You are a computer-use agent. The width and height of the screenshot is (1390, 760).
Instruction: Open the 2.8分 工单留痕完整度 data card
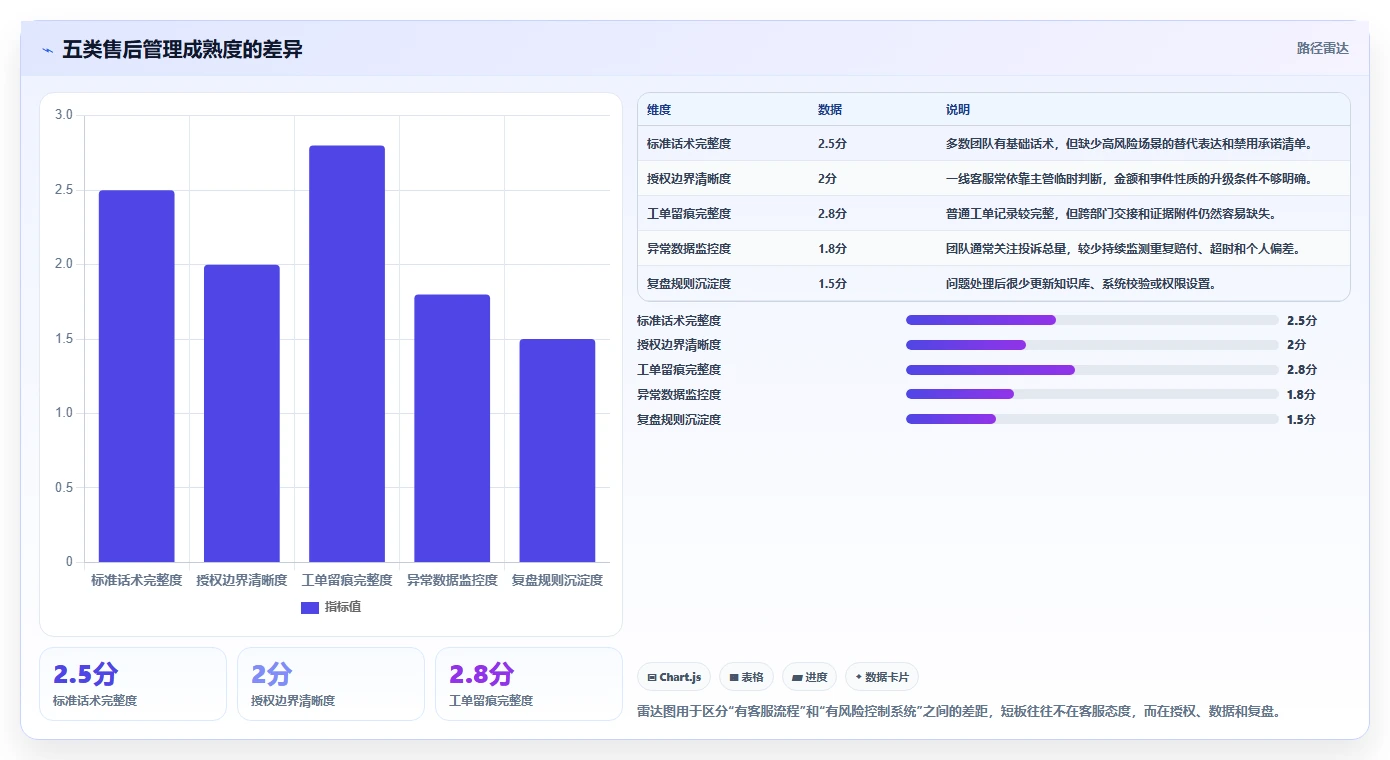[x=529, y=684]
